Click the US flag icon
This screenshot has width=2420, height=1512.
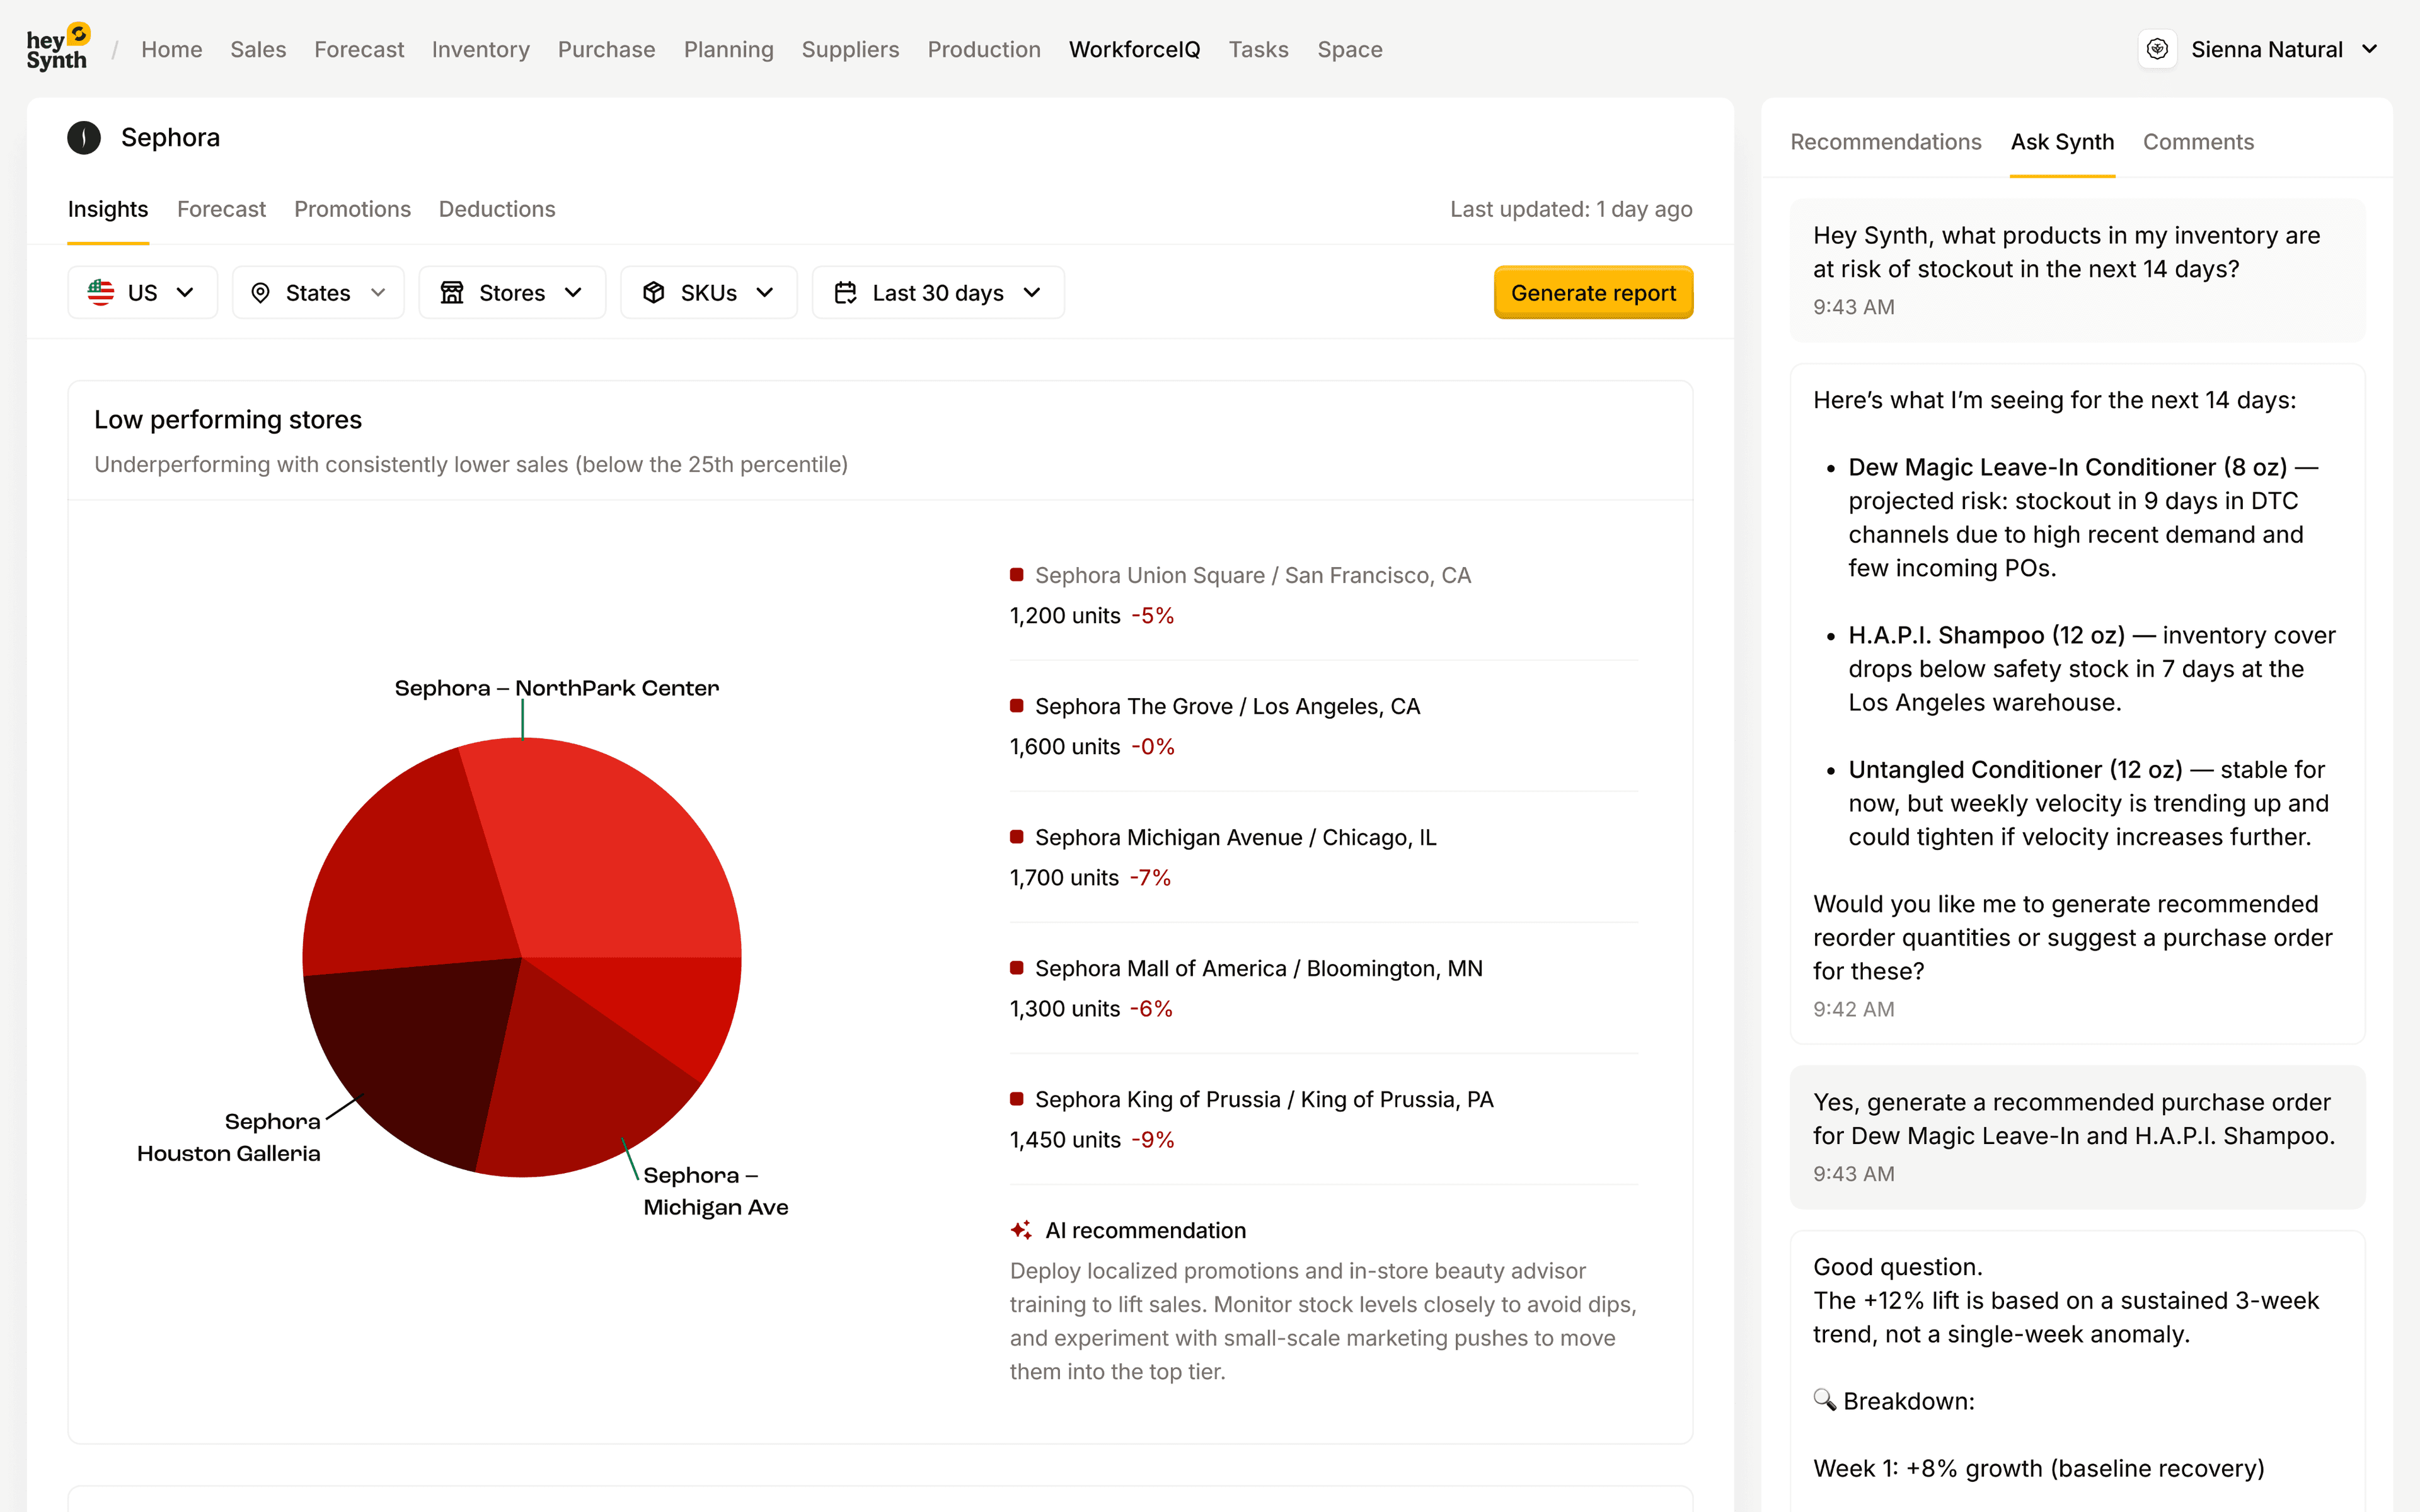point(101,292)
